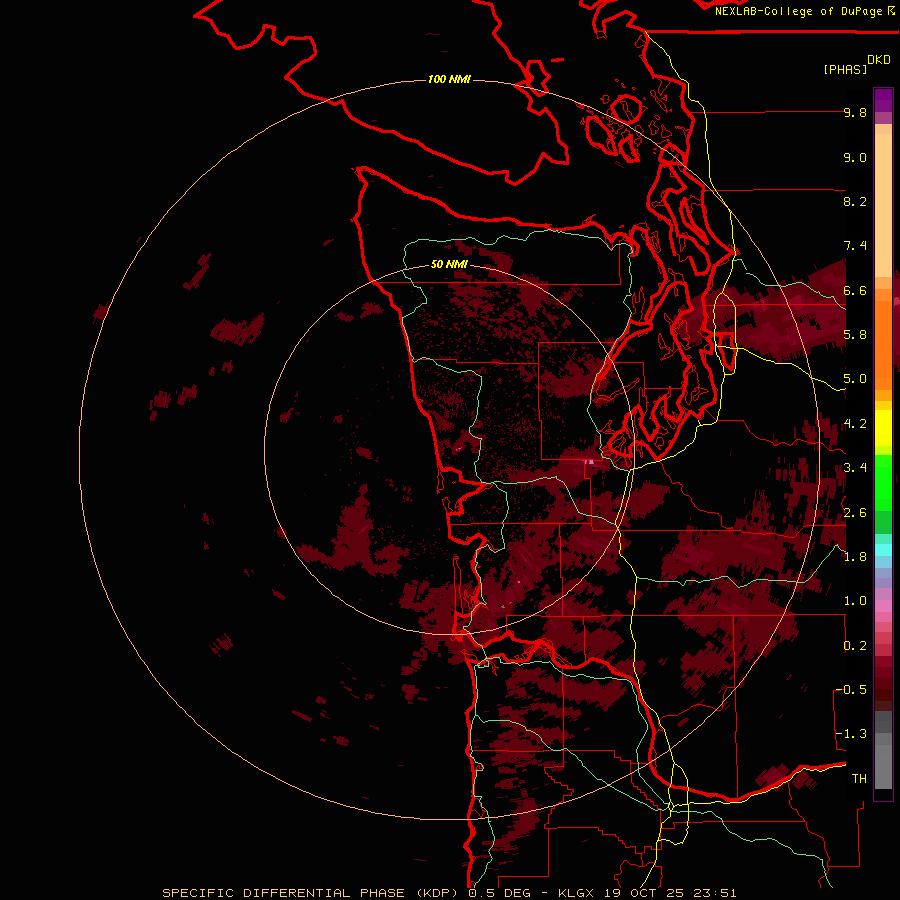Click the 5.0 legend value
900x900 pixels.
(855, 379)
